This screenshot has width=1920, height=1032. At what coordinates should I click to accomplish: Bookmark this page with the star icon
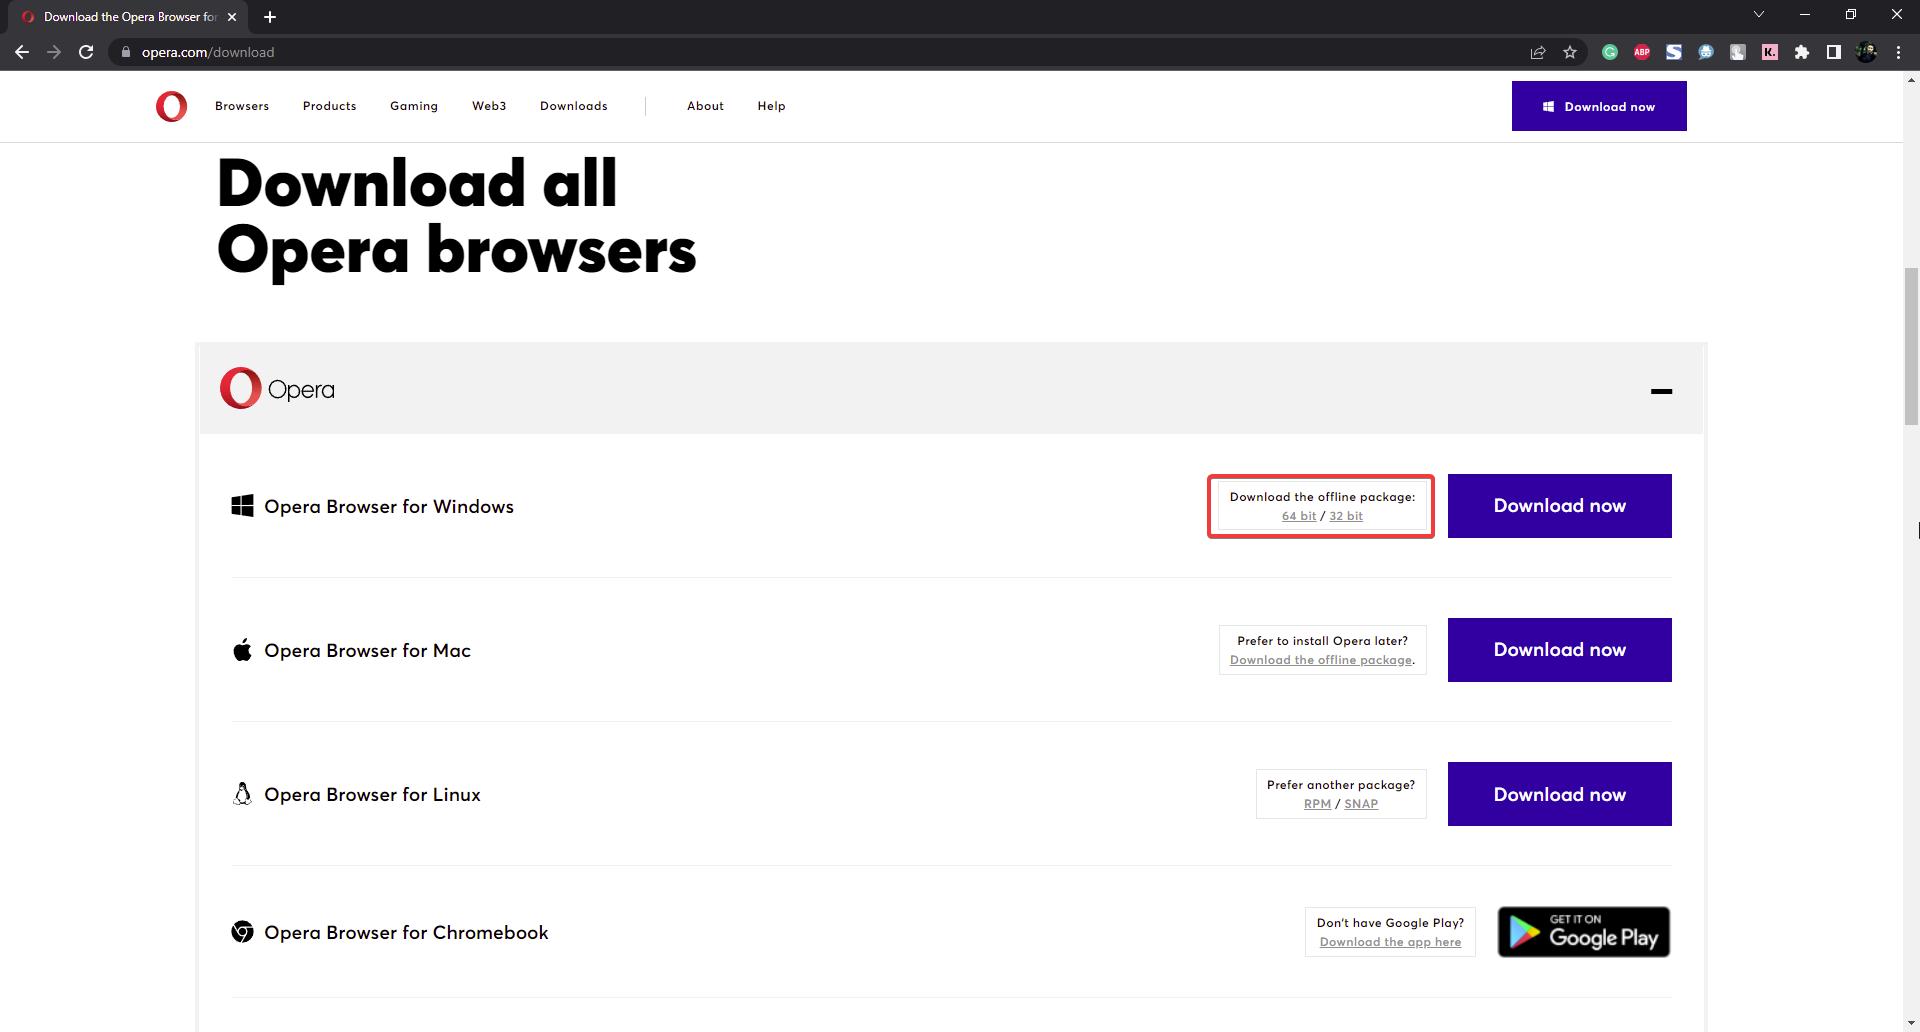1570,52
